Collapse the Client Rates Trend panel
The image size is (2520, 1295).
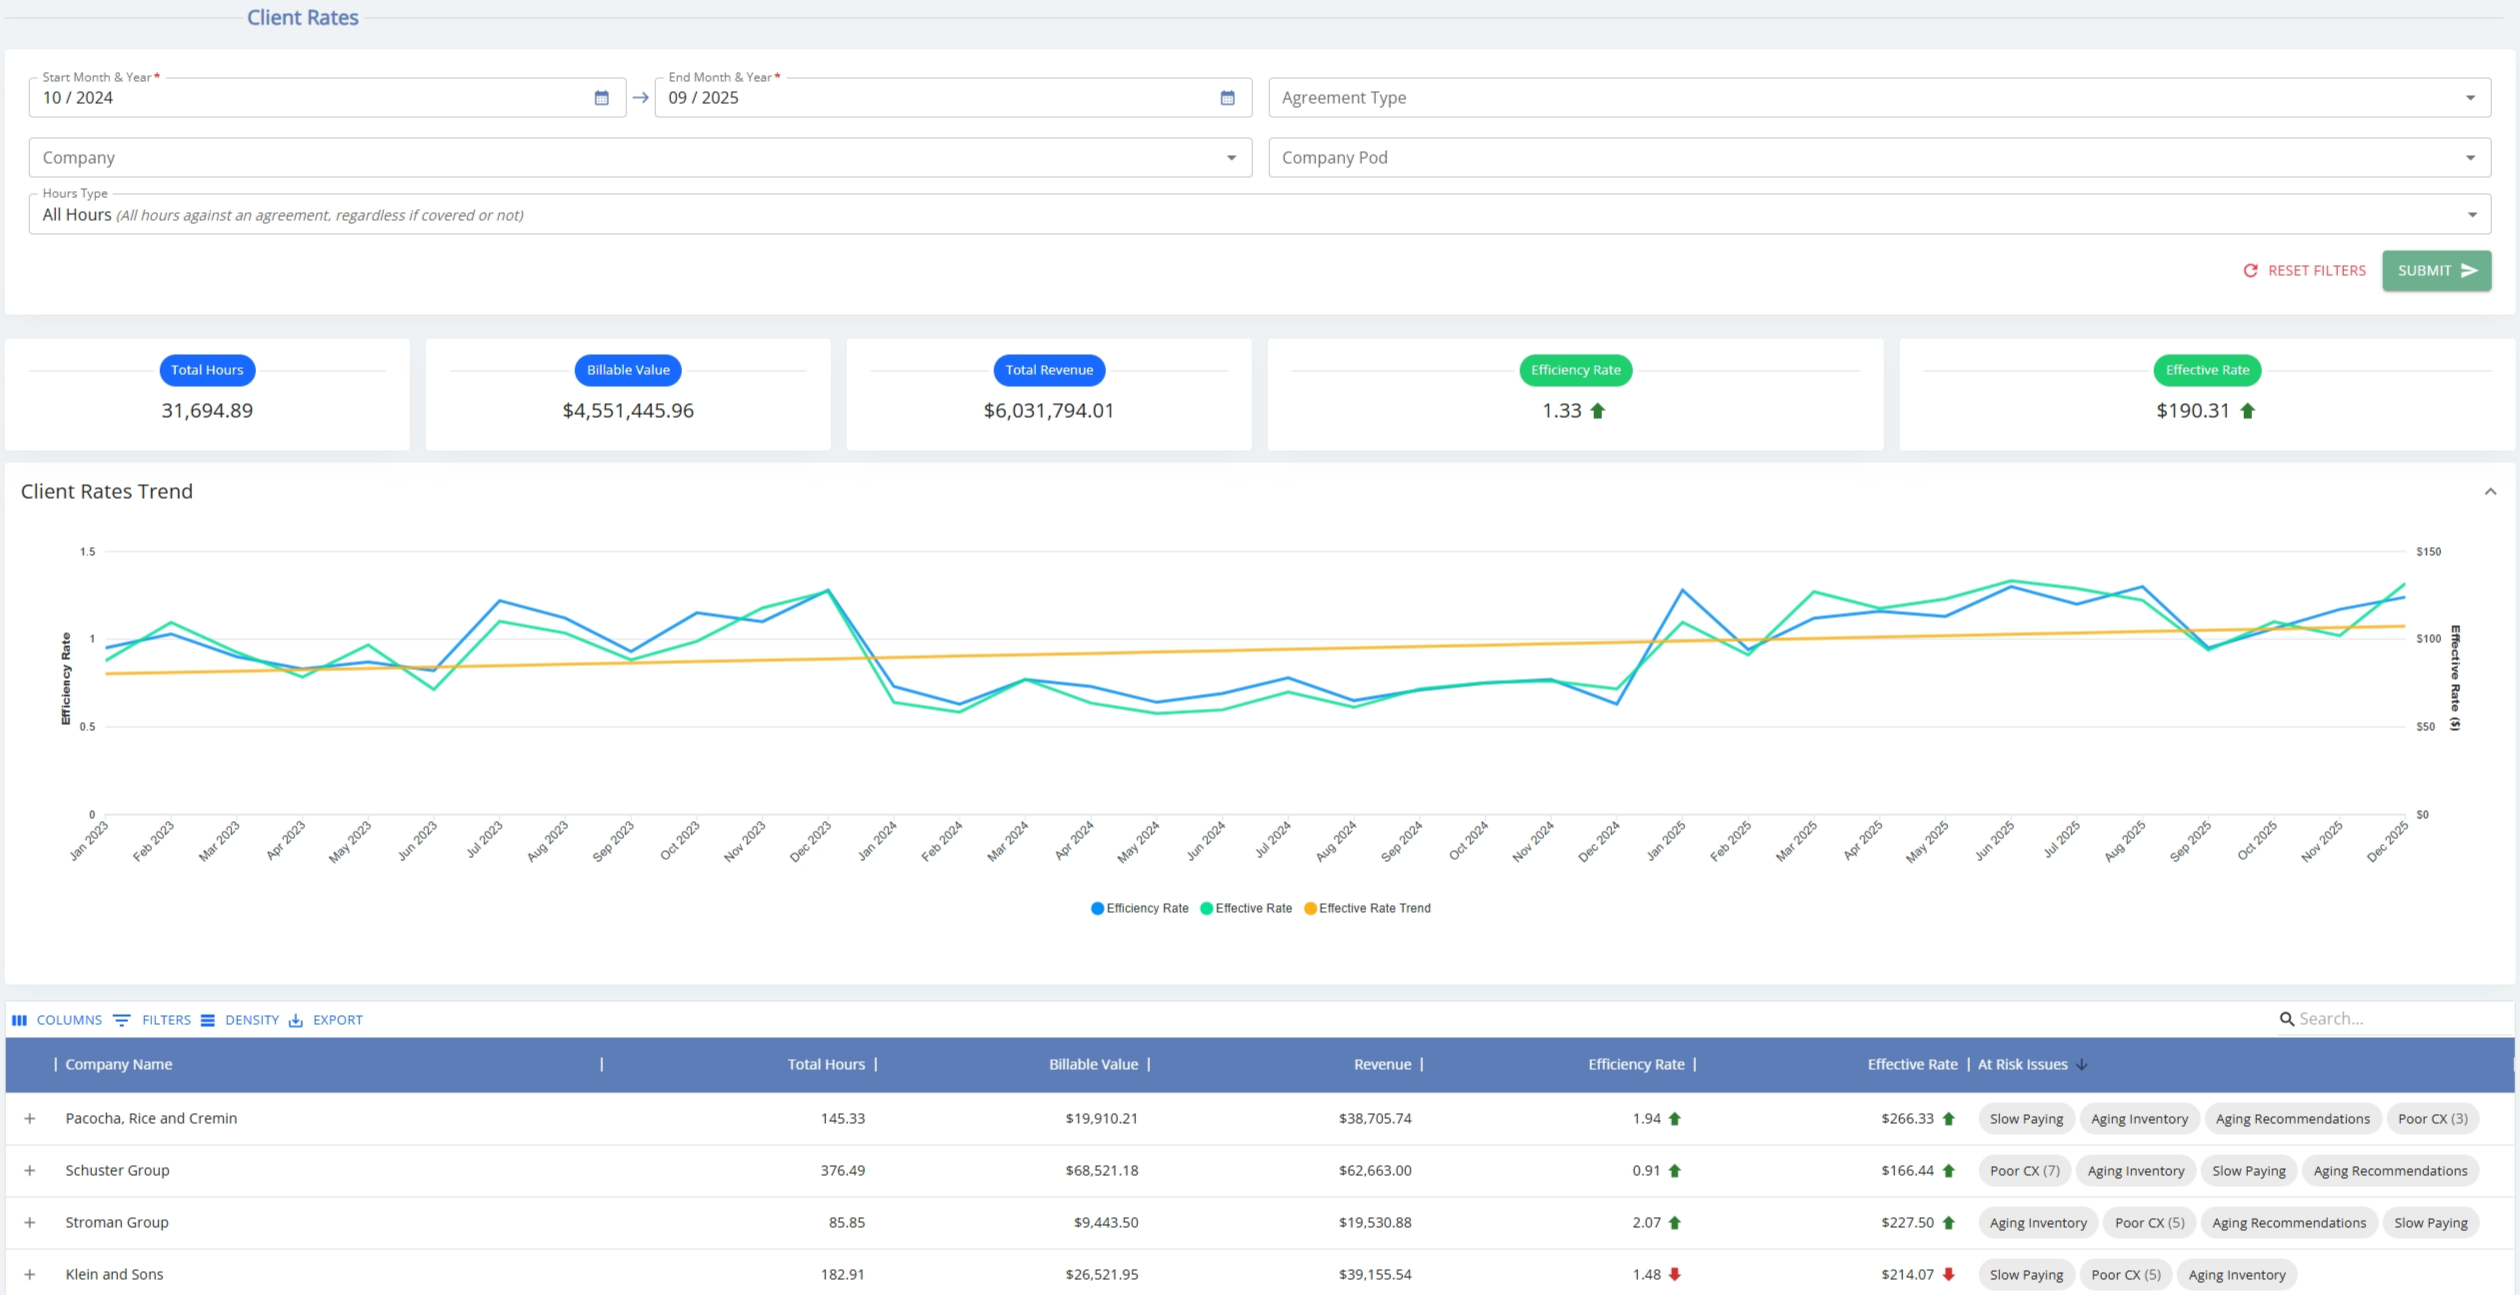[x=2490, y=491]
